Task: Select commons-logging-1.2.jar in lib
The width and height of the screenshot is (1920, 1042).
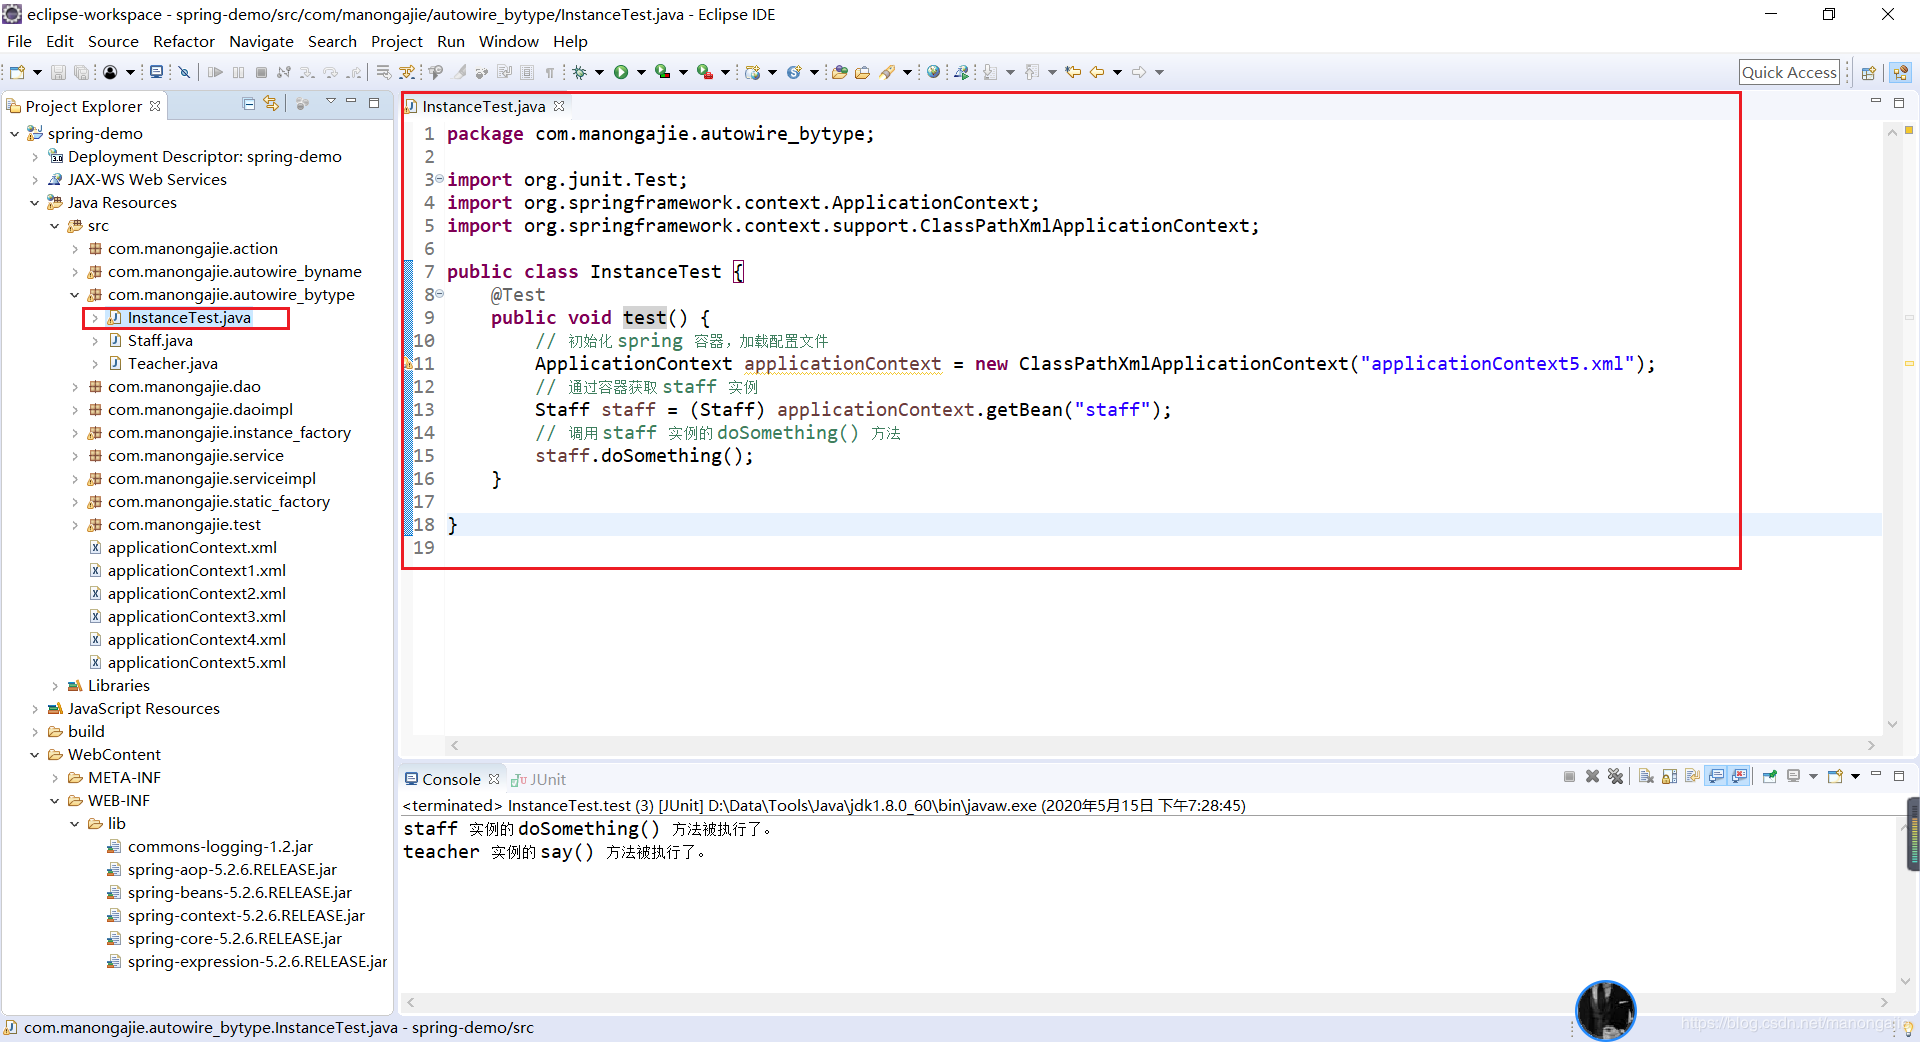Action: pyautogui.click(x=220, y=846)
